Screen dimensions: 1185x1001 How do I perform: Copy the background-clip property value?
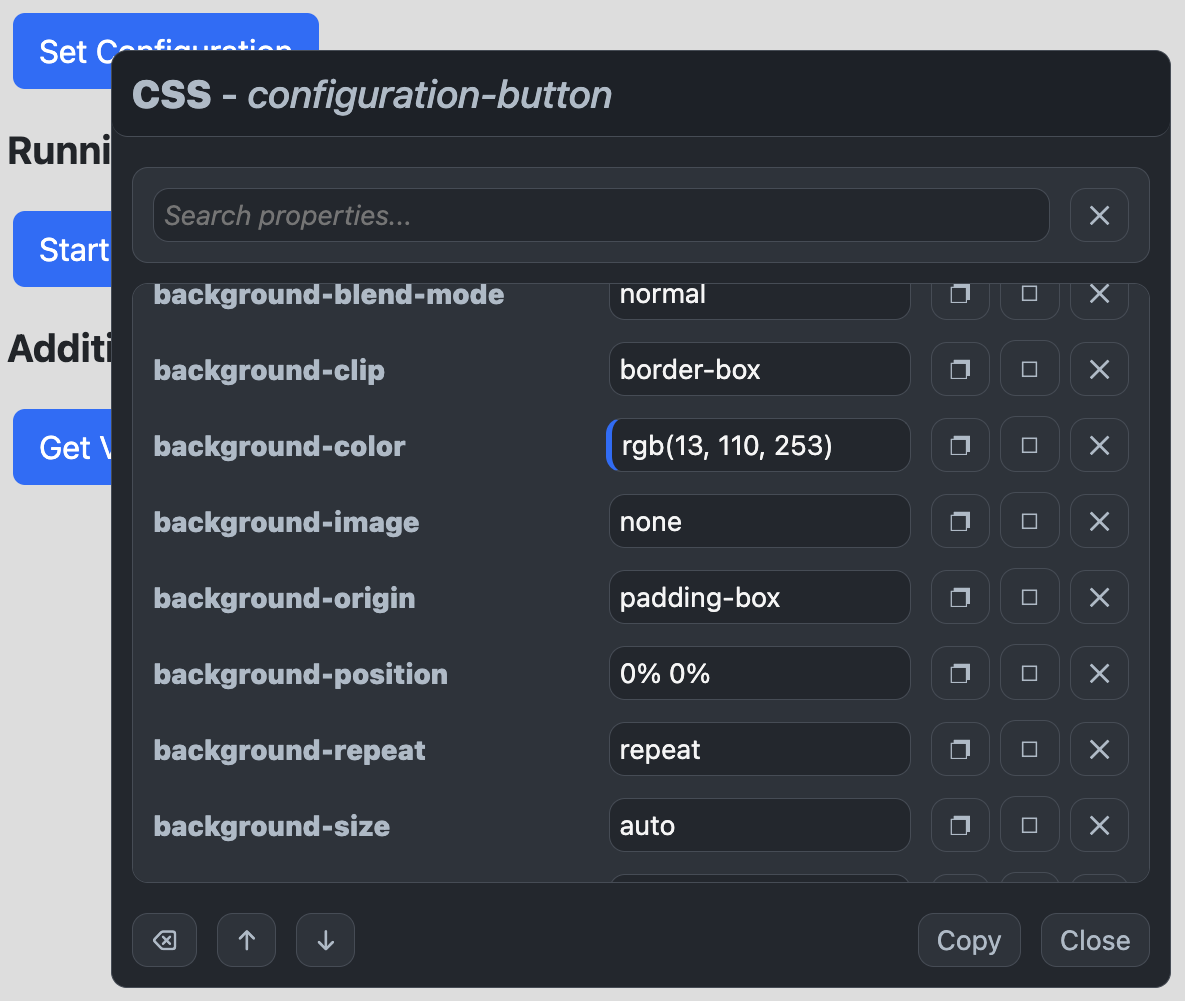click(x=960, y=369)
